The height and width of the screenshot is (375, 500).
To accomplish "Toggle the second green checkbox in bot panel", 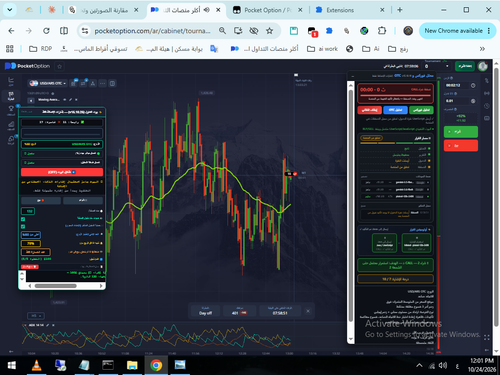I will point(23,227).
